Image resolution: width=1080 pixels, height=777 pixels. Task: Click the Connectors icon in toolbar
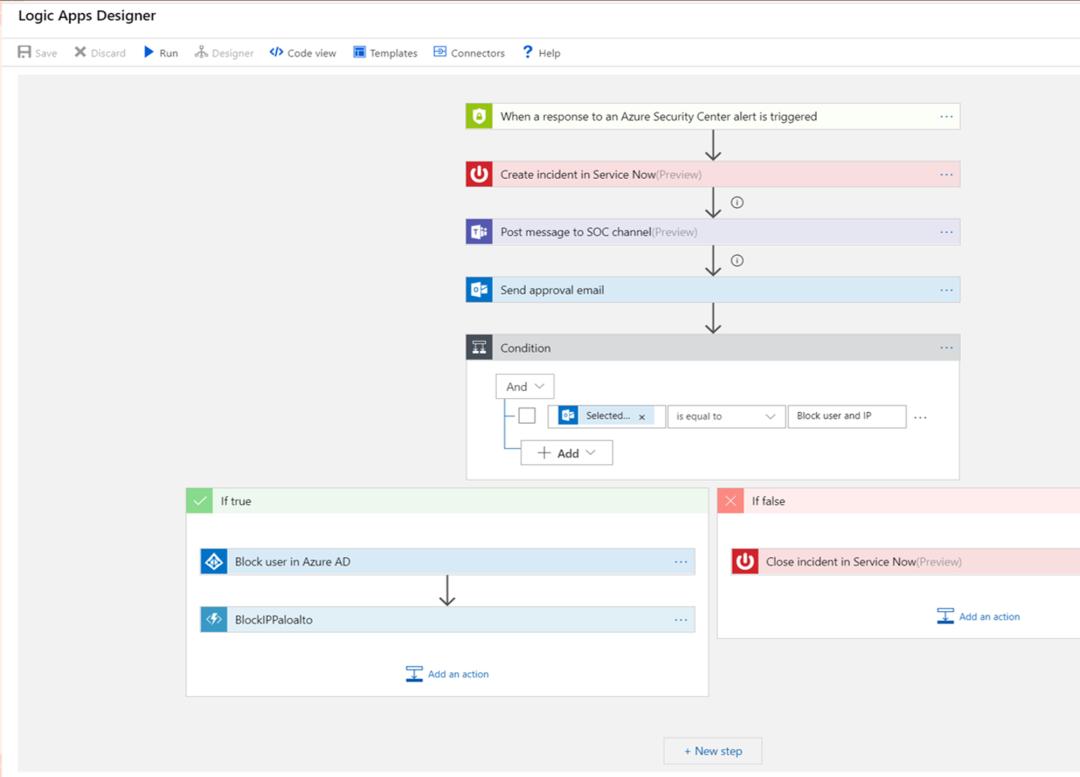440,52
